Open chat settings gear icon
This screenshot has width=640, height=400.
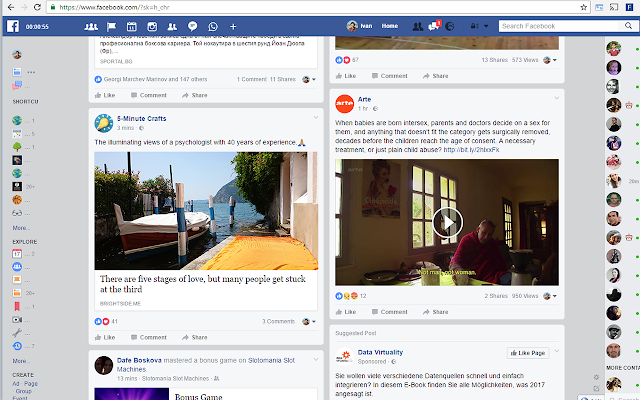(596, 377)
